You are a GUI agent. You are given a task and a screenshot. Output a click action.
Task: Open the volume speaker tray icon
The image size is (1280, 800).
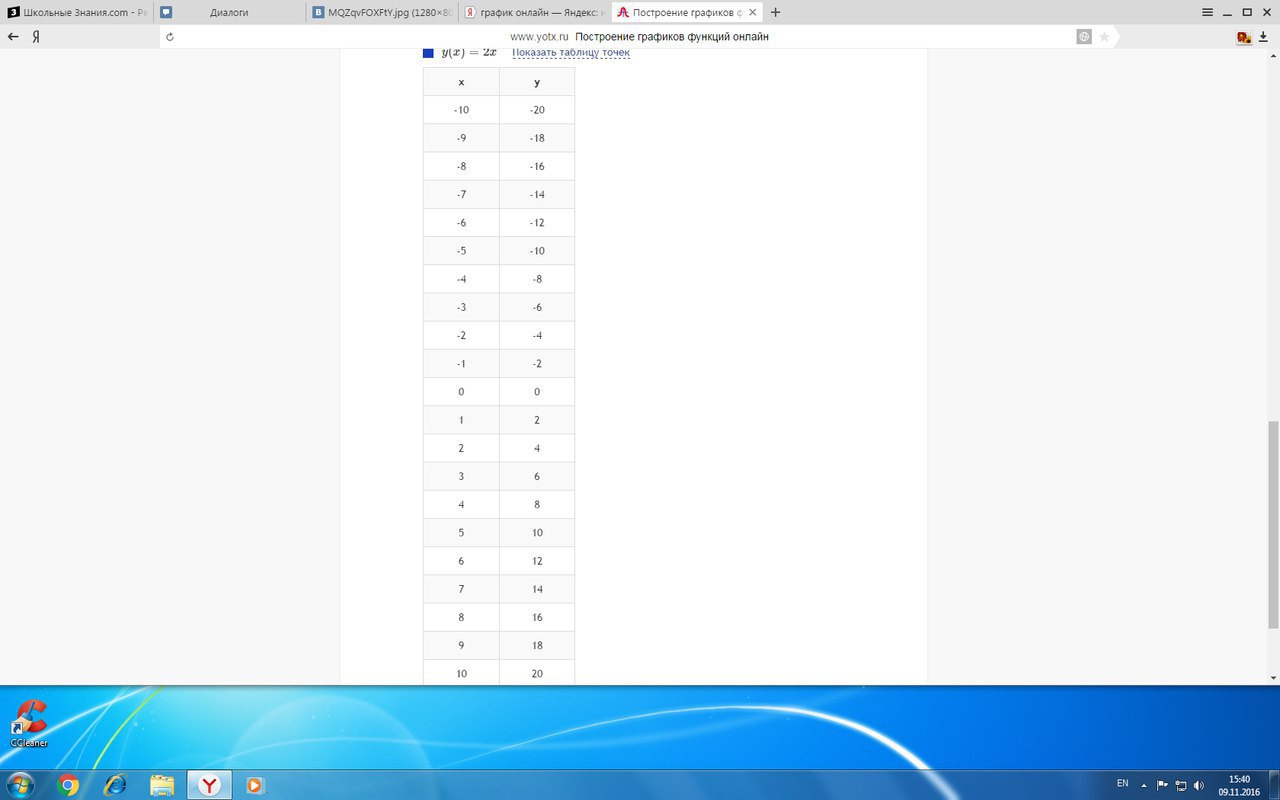point(1198,785)
